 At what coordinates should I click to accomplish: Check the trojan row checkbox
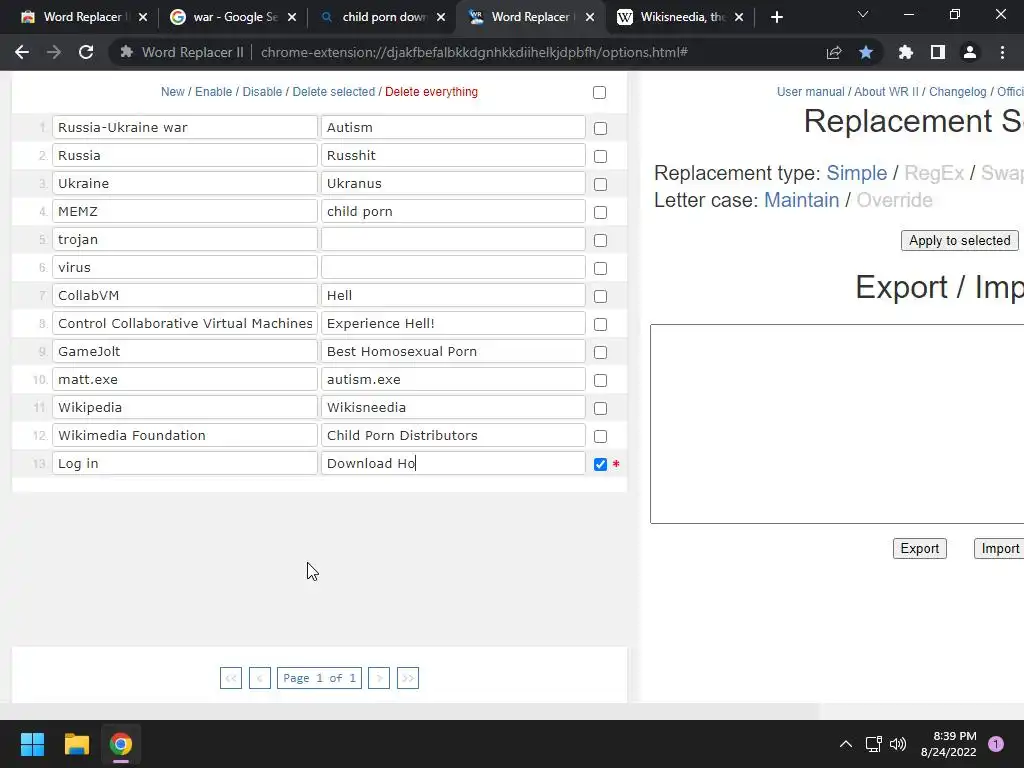pos(600,241)
